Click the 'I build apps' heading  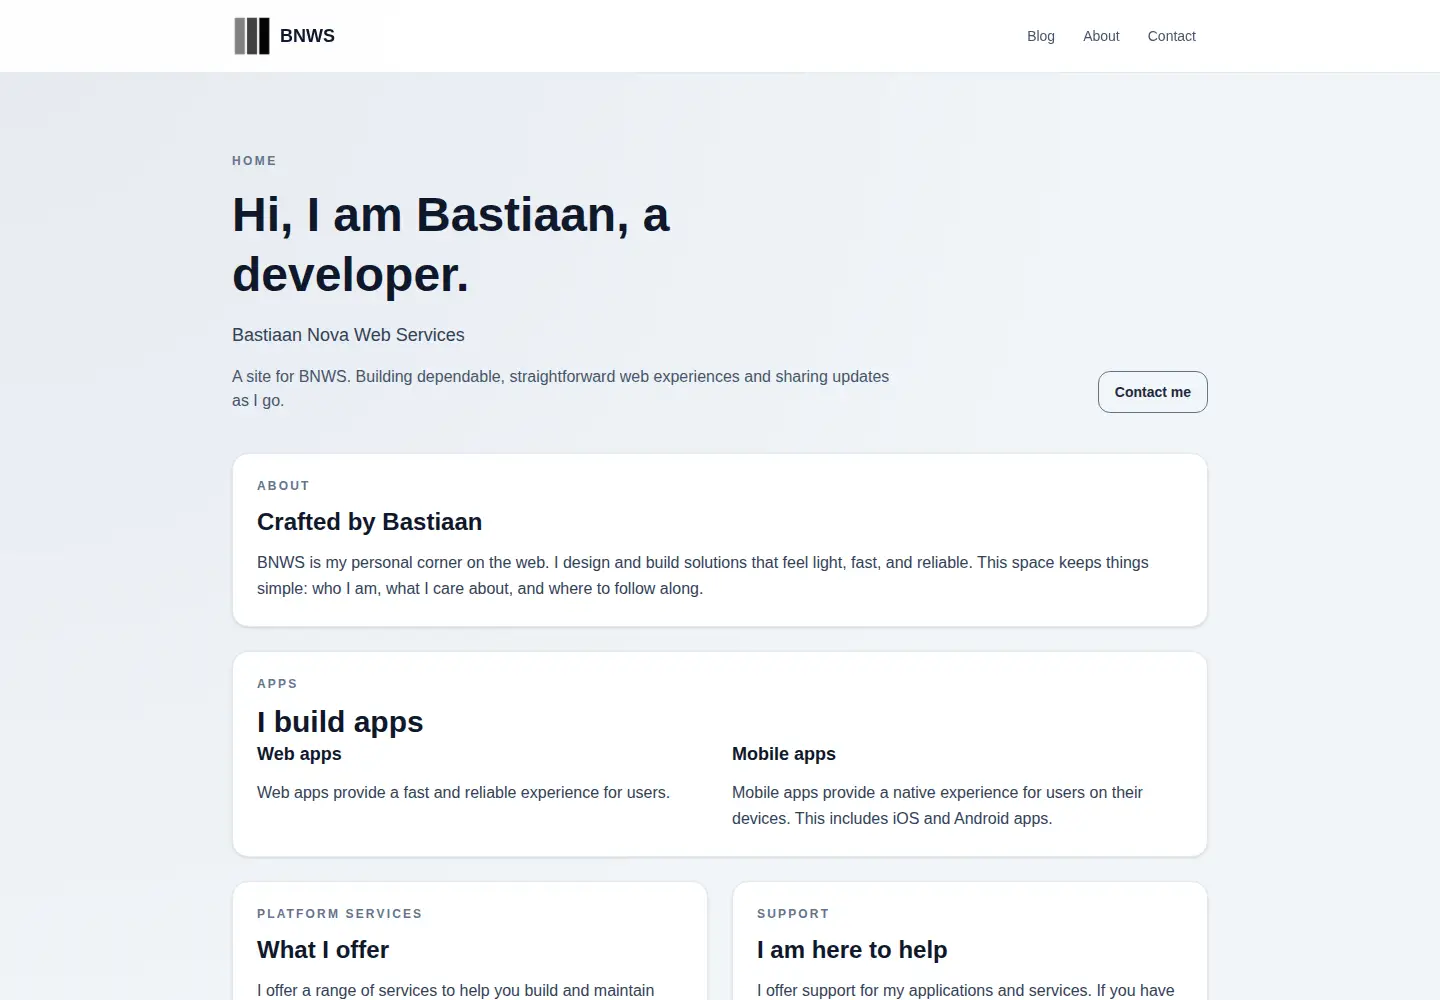click(x=340, y=722)
